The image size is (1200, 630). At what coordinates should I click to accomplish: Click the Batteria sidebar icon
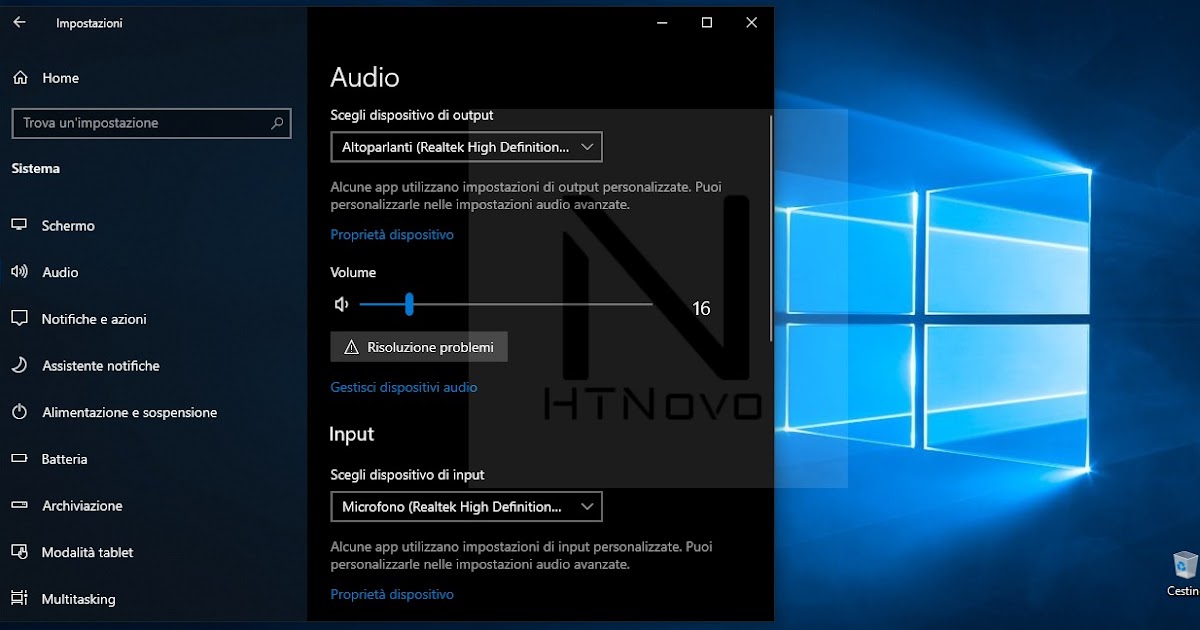[x=20, y=458]
